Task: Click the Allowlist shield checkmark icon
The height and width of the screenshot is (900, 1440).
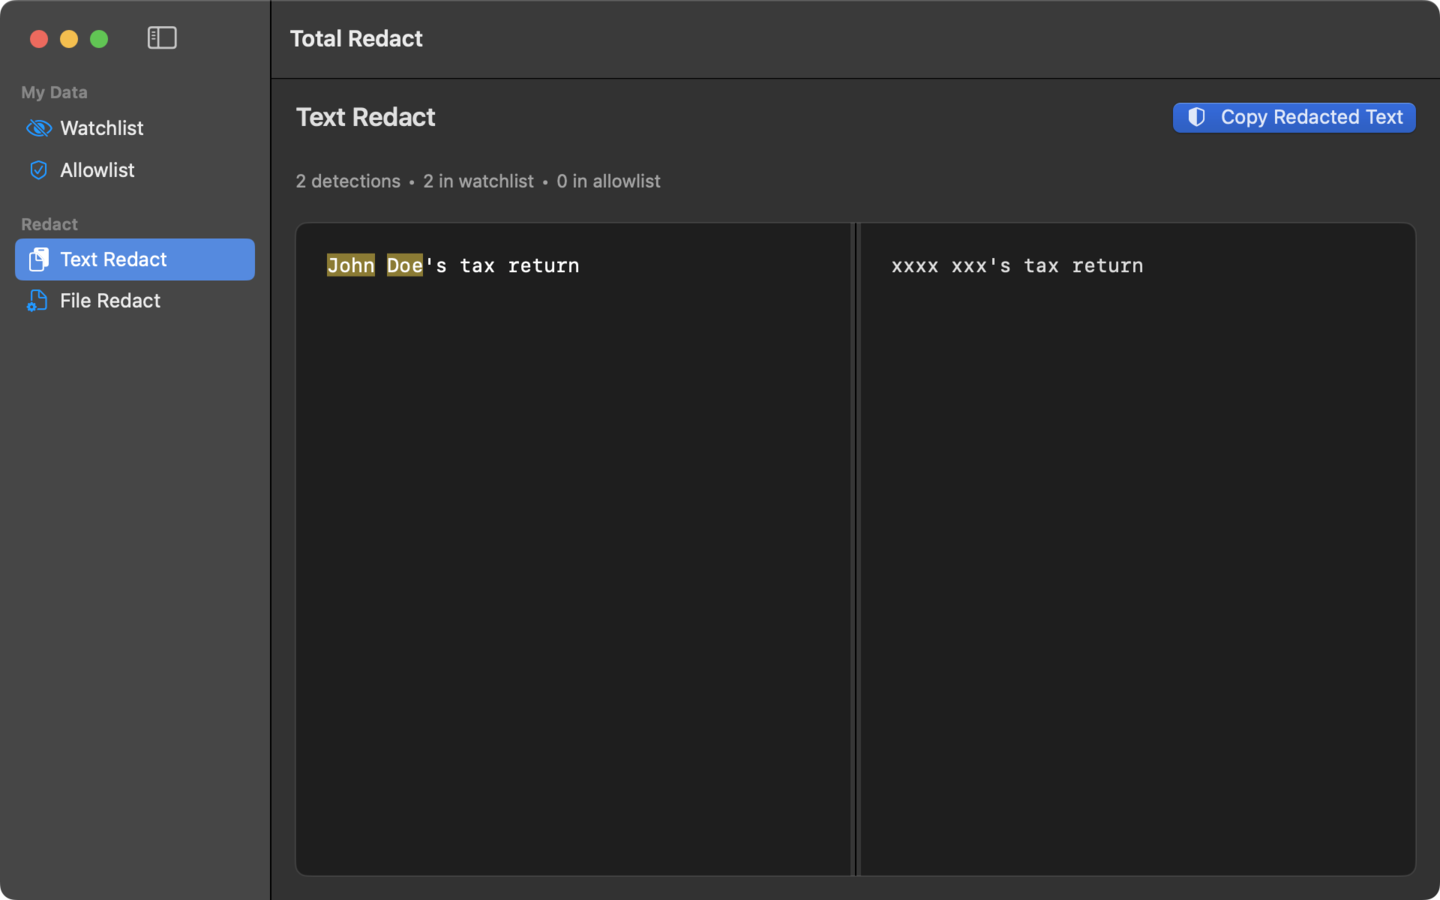Action: pos(39,170)
